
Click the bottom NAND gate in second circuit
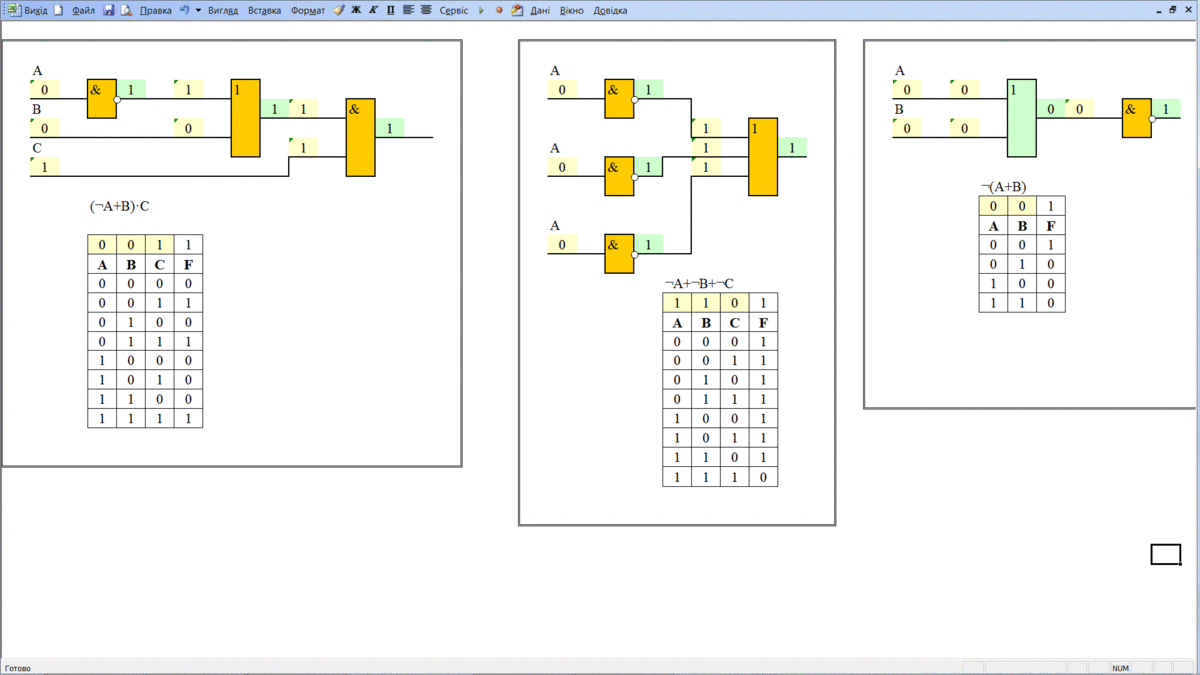pos(619,254)
